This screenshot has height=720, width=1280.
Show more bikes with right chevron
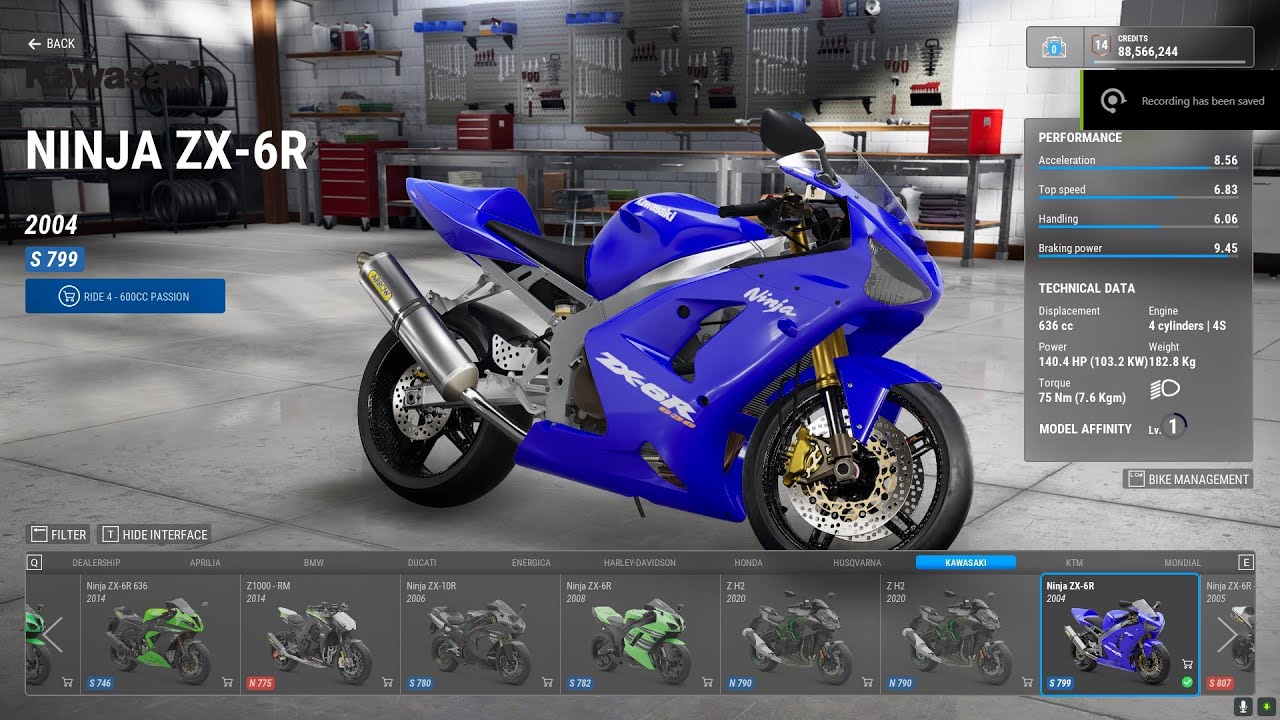coord(1227,634)
